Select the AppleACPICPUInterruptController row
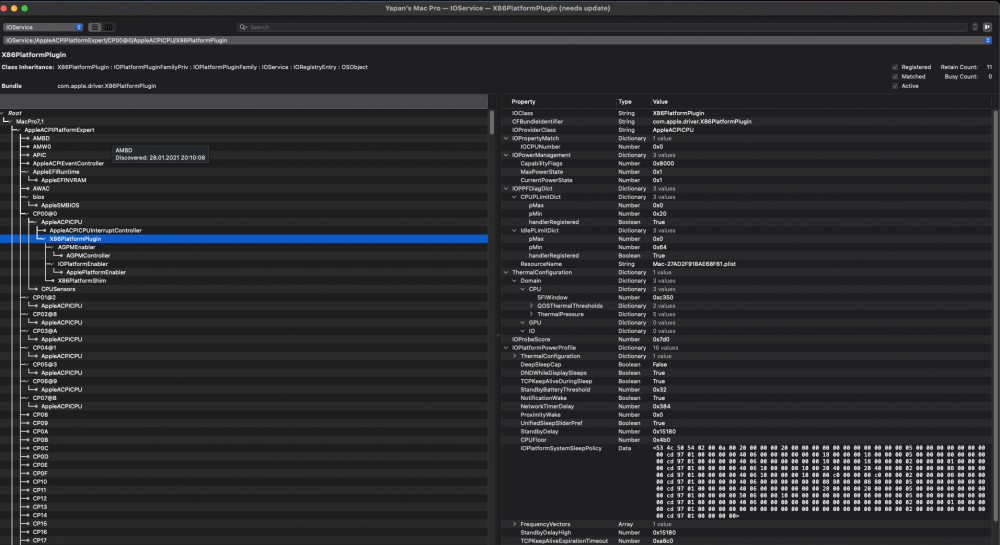The width and height of the screenshot is (1000, 545). click(x=244, y=230)
